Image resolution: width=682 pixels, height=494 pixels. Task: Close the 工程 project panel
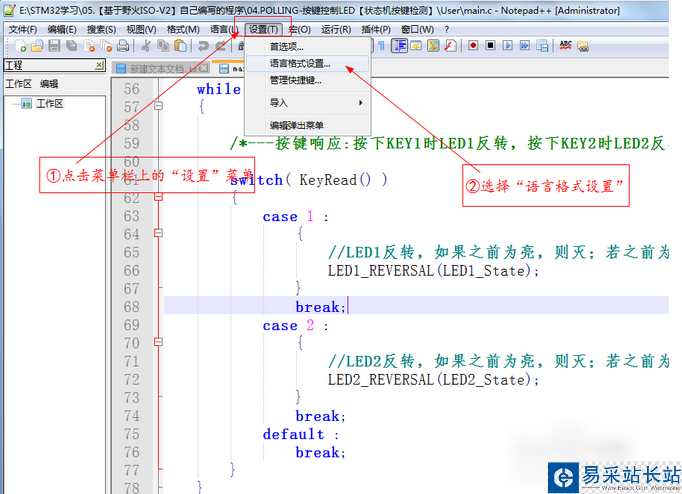98,65
